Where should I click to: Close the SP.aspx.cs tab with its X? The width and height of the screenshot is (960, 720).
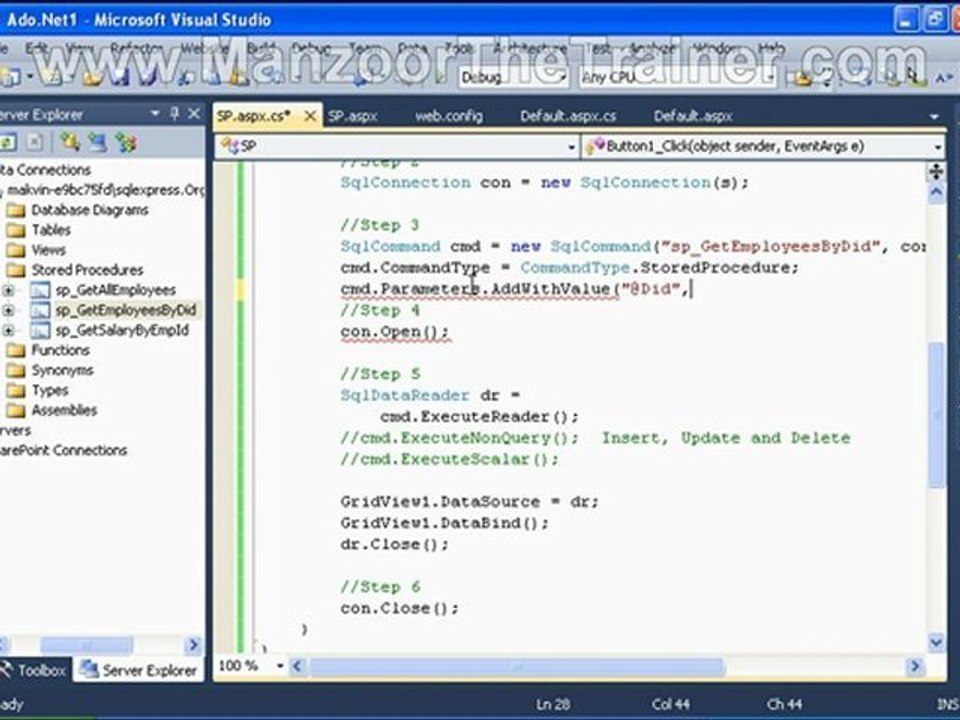310,115
